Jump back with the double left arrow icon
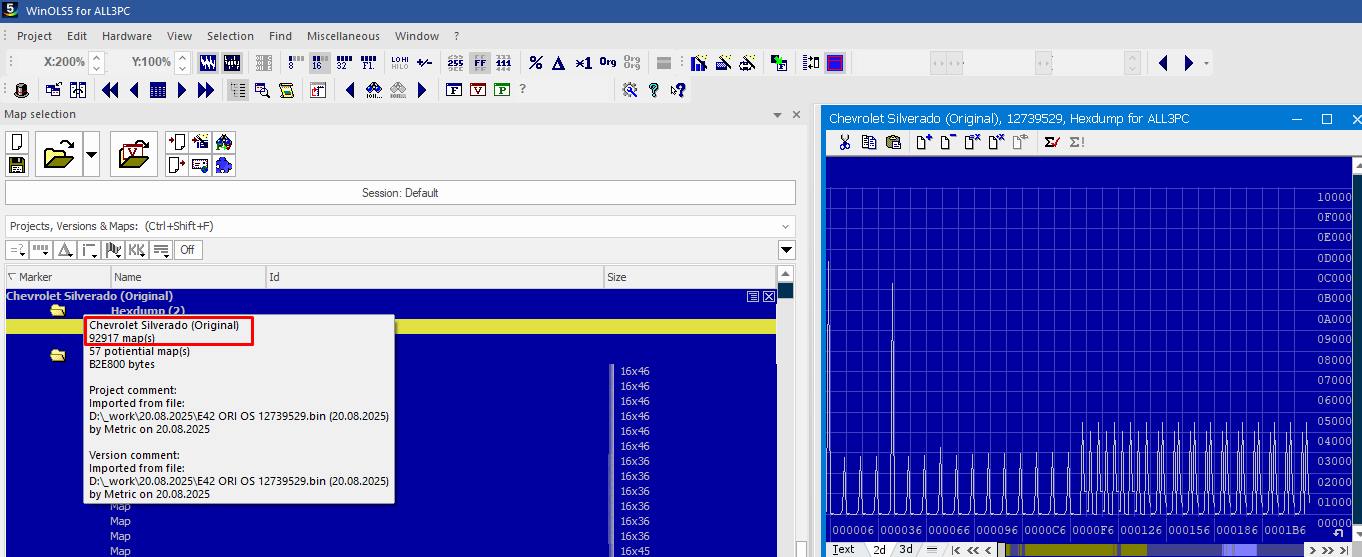The width and height of the screenshot is (1362, 557). pos(110,90)
